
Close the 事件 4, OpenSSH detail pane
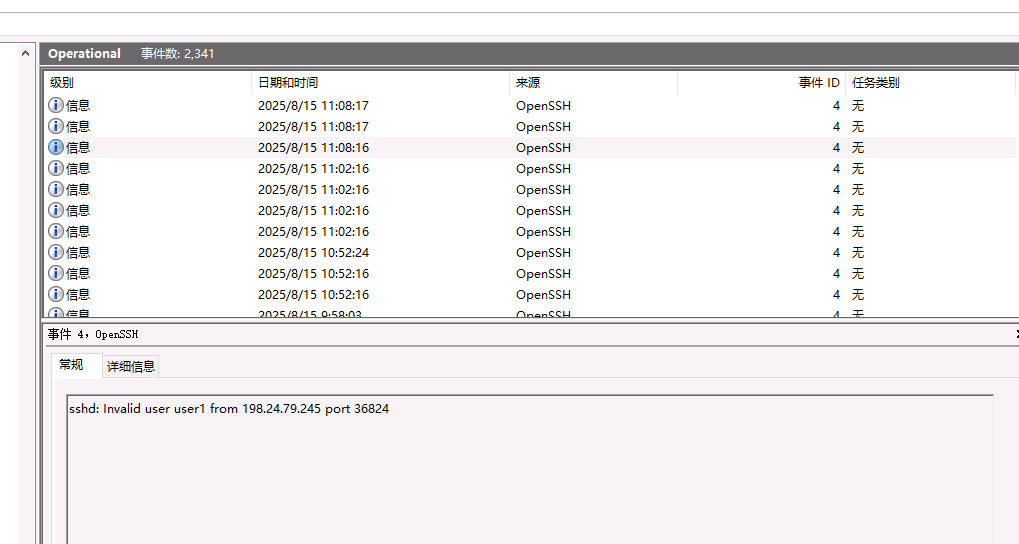pyautogui.click(x=1015, y=334)
